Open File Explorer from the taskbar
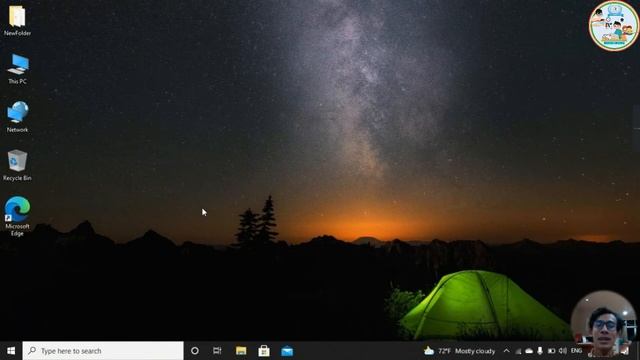 click(241, 351)
